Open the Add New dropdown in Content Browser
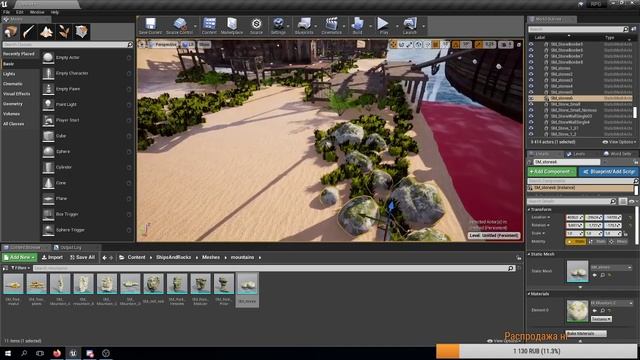The height and width of the screenshot is (360, 640). point(19,258)
